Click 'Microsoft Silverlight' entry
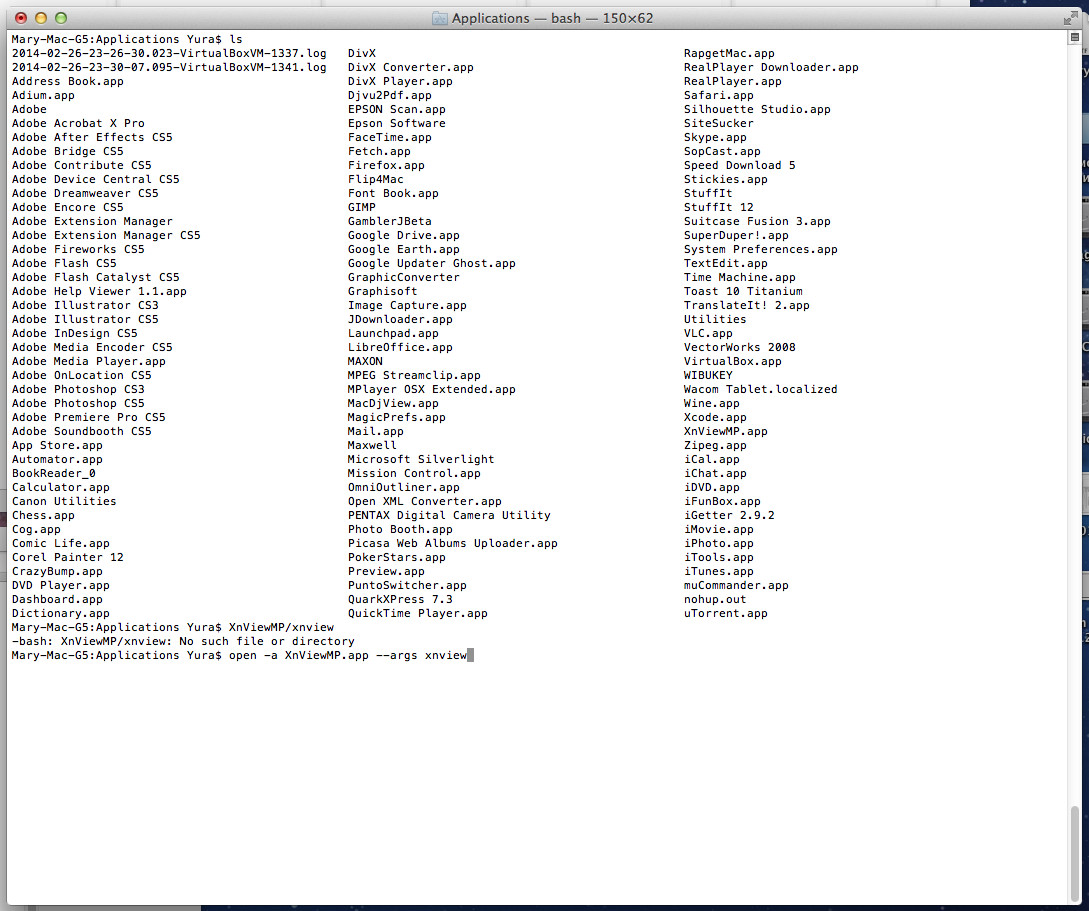Viewport: 1089px width, 911px height. (x=421, y=459)
